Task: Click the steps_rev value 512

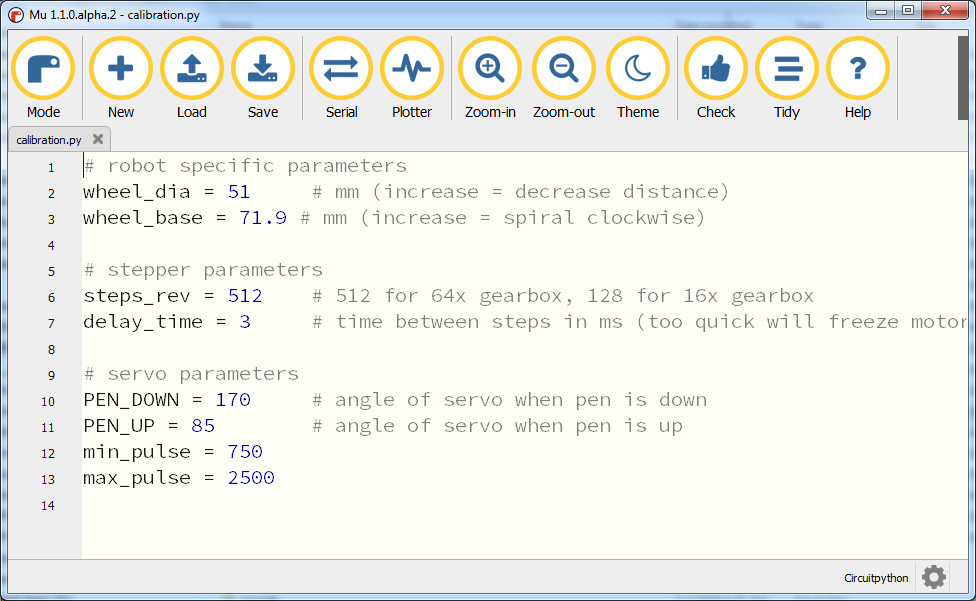Action: click(x=245, y=296)
